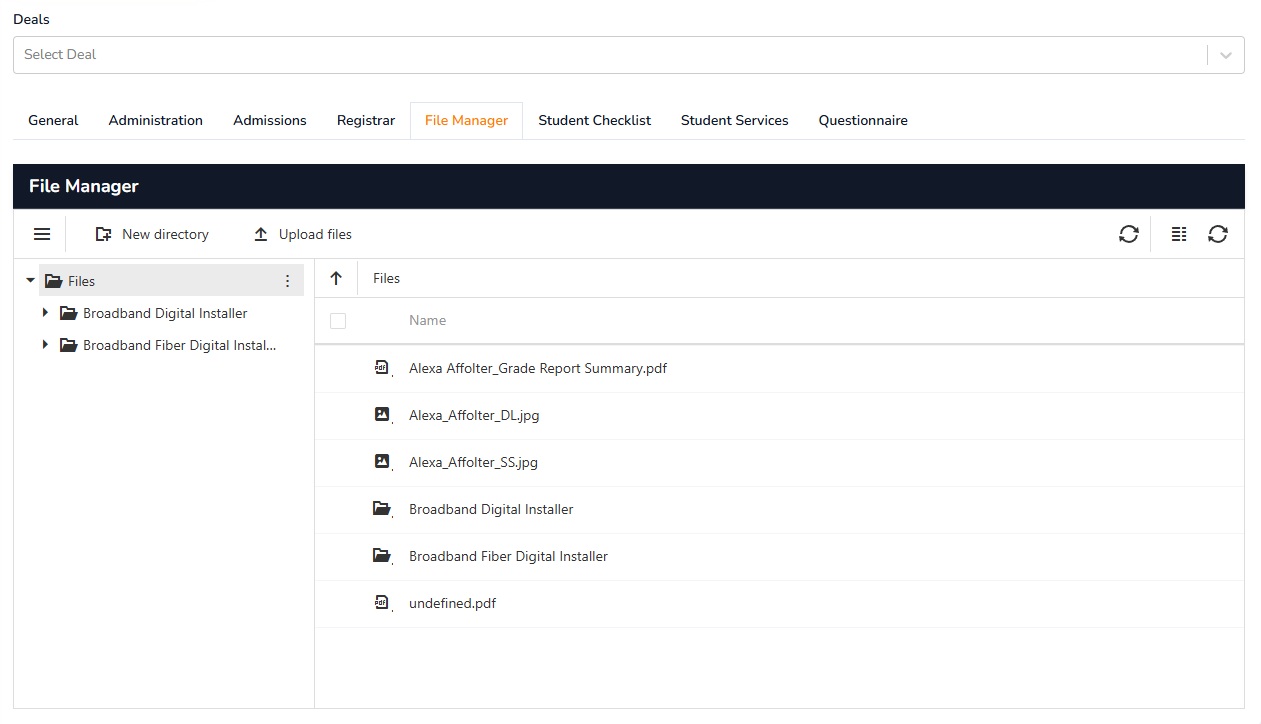Switch to the Questionnaire tab
This screenshot has width=1261, height=724.
click(862, 120)
